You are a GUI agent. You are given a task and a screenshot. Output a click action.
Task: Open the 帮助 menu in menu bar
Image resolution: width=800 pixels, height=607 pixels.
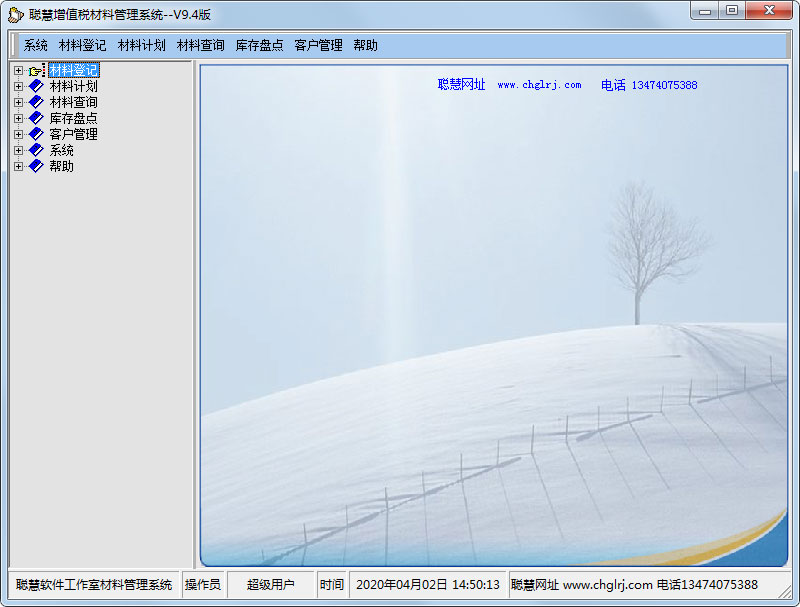tap(365, 45)
